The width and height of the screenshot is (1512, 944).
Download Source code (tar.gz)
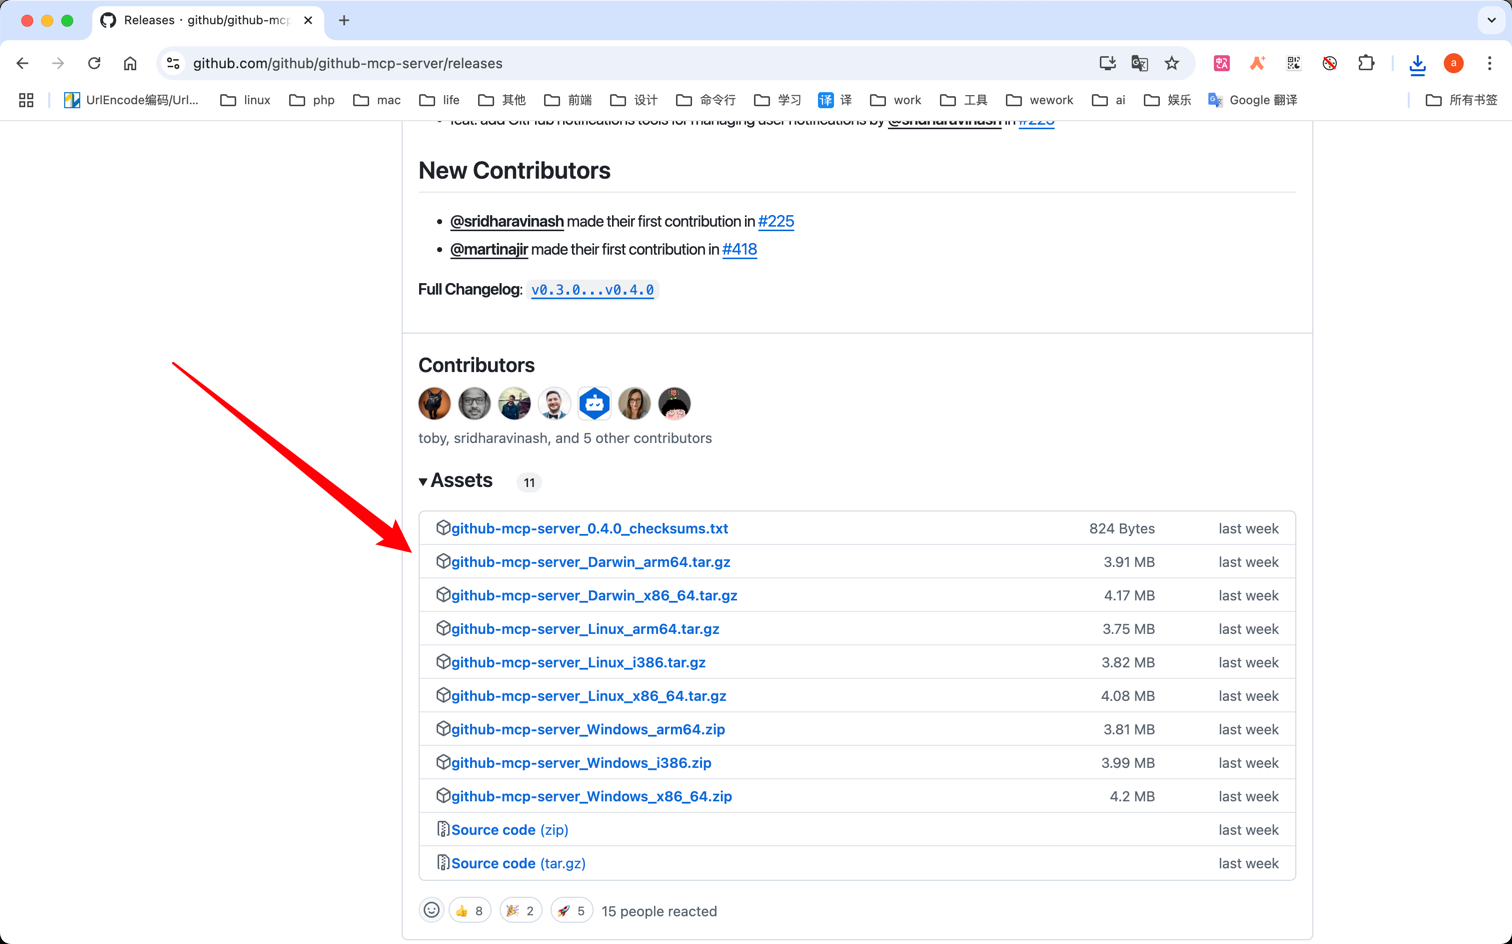518,863
